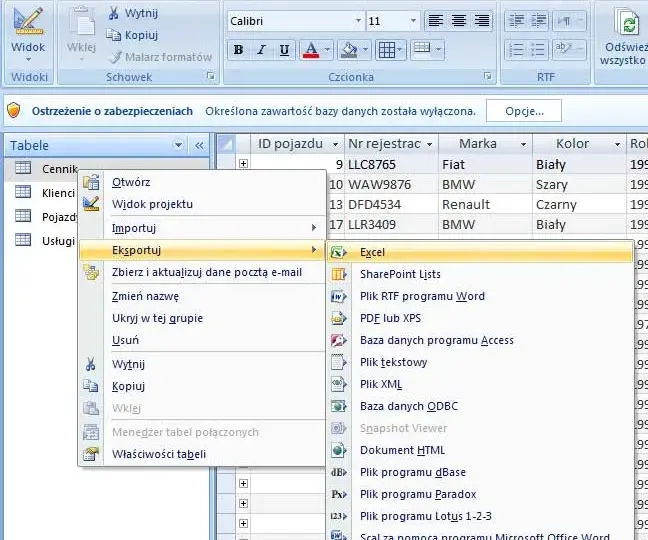The width and height of the screenshot is (648, 540).
Task: Choose Wytnij in the context menu
Action: [201, 364]
